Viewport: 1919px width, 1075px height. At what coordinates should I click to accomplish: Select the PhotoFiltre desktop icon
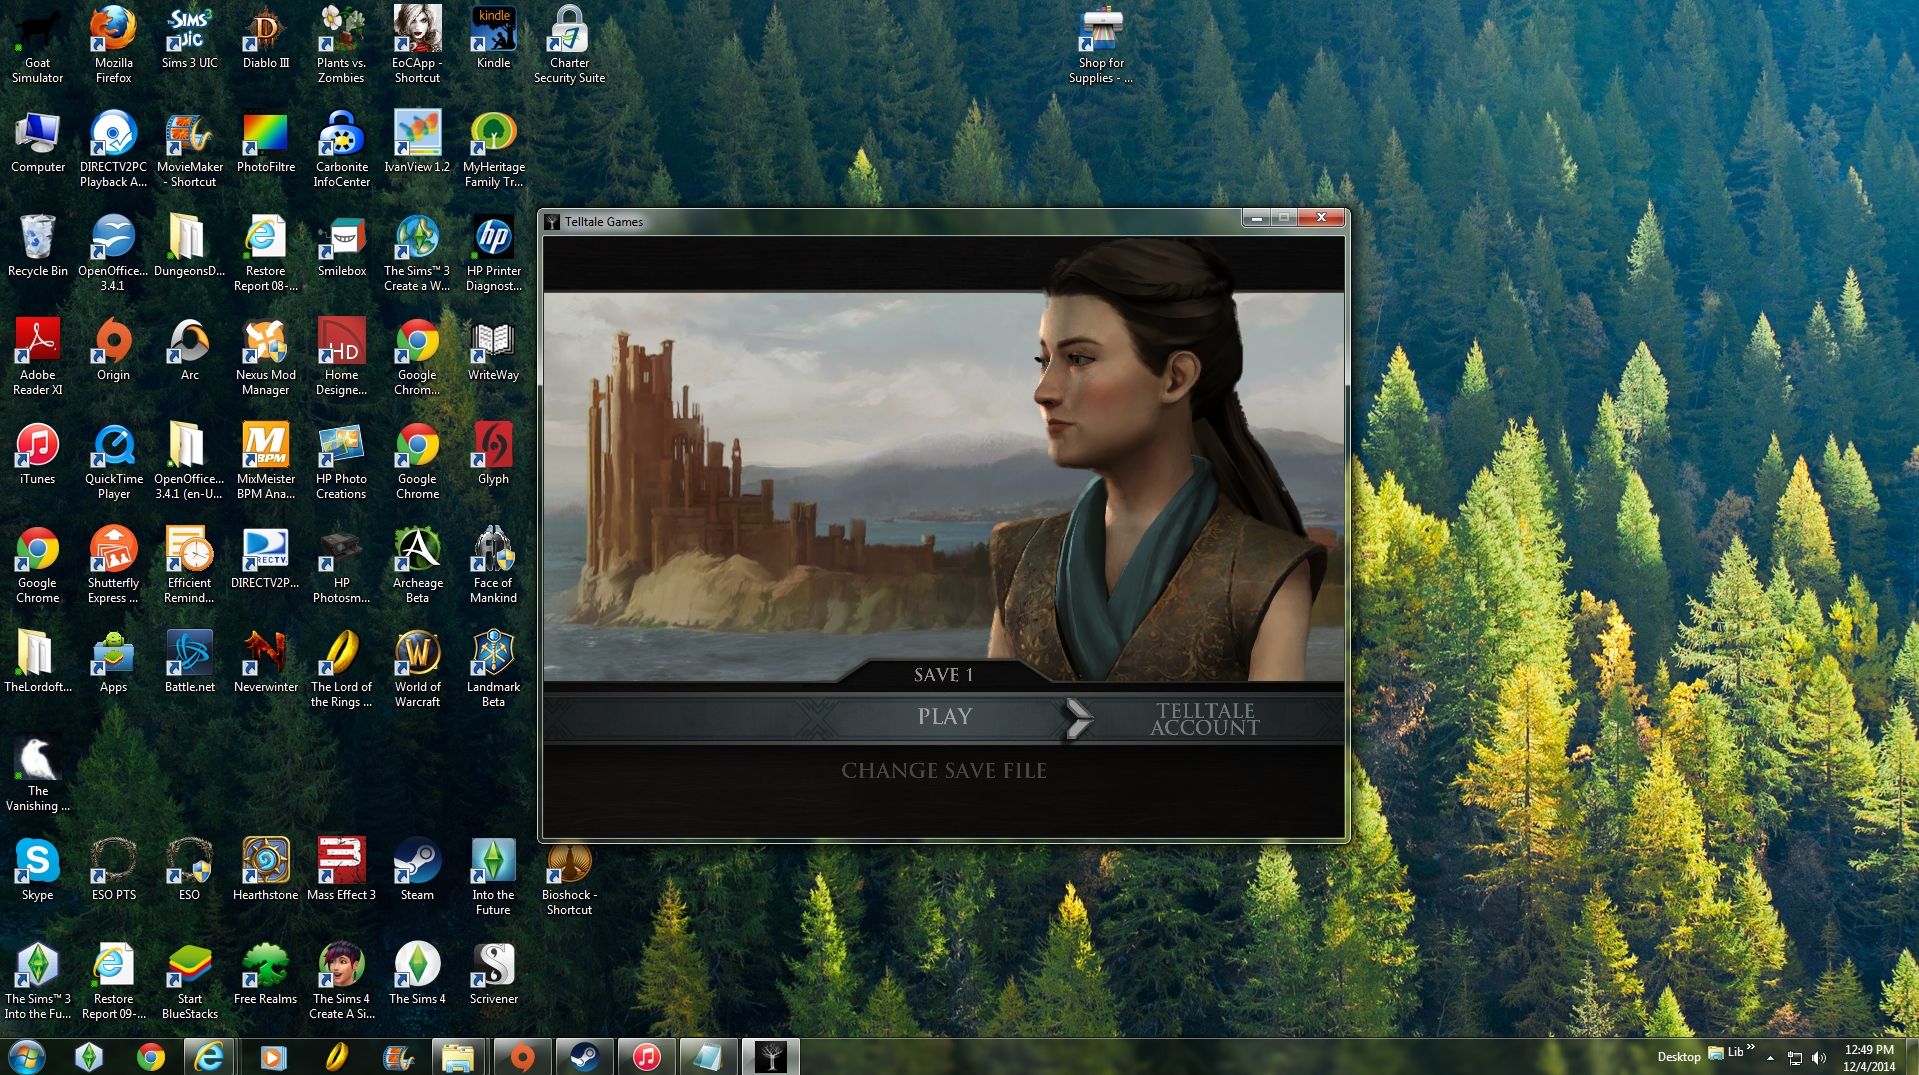click(266, 142)
